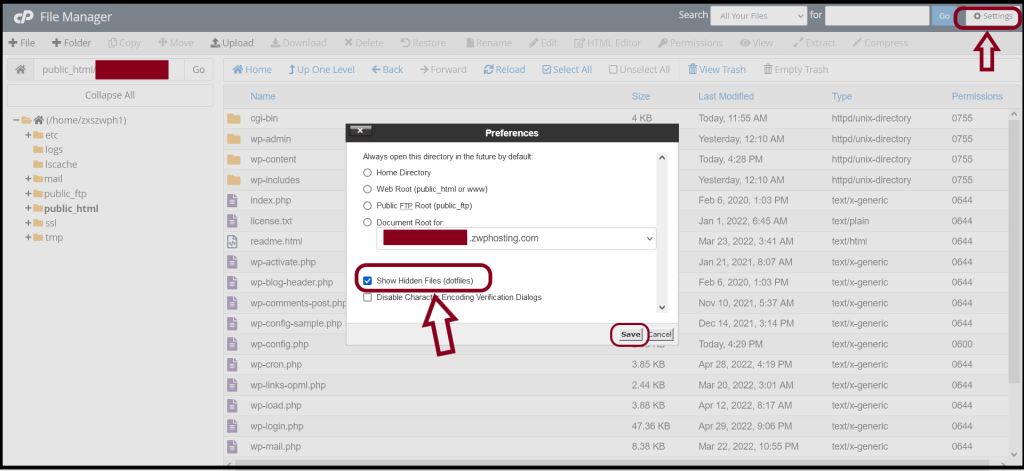Expand the etc folder in tree

click(28, 135)
